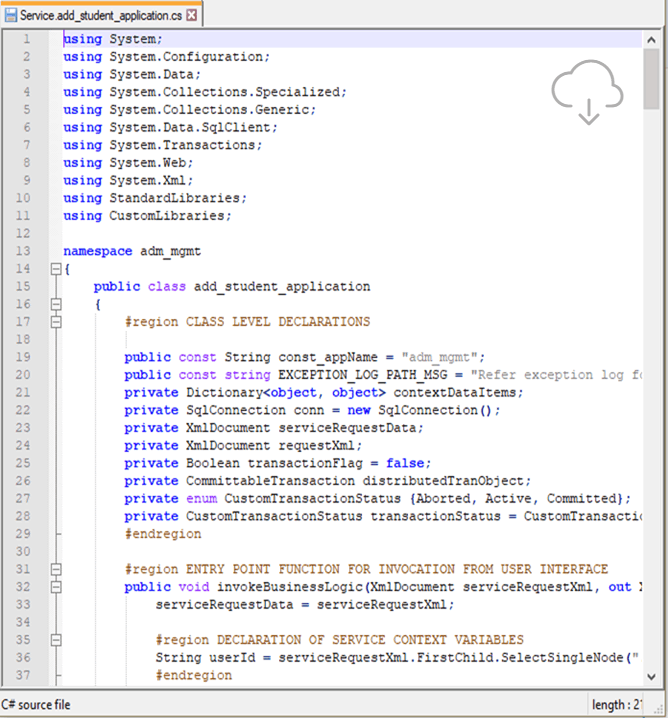Click 'C# source file' in the status bar
The image size is (668, 718).
coord(36,705)
